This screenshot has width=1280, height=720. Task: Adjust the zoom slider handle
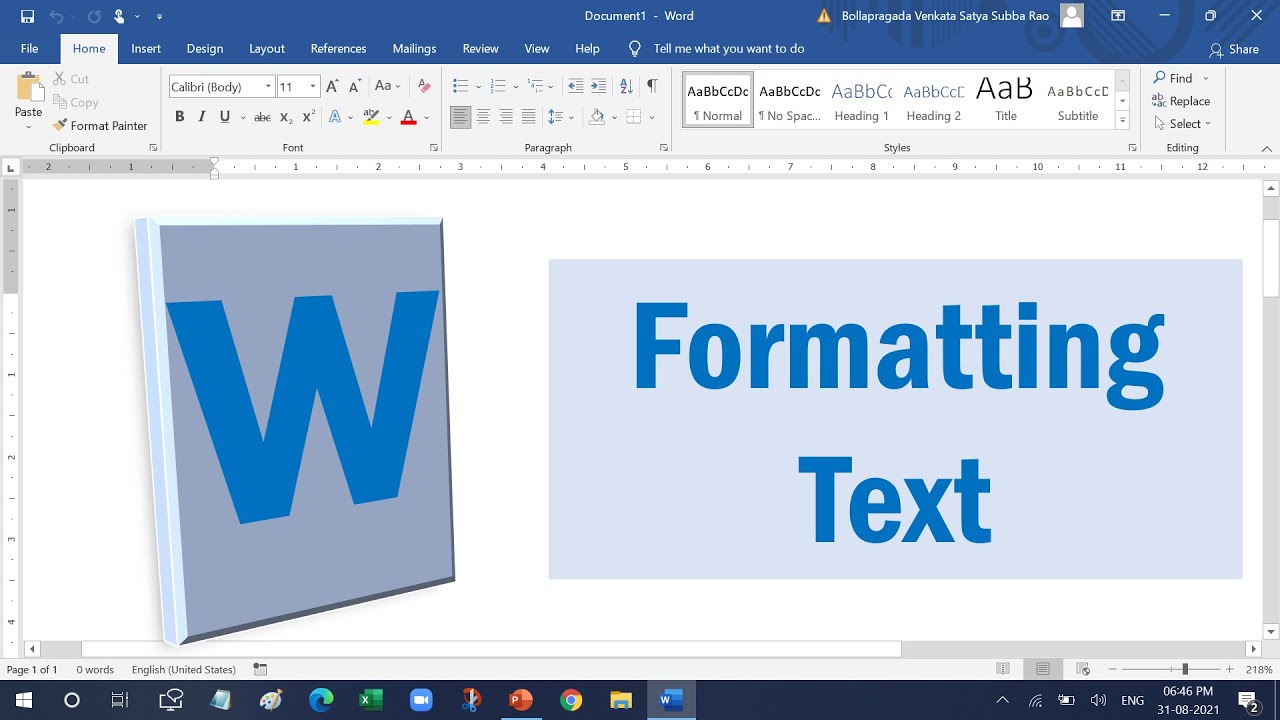(x=1185, y=669)
